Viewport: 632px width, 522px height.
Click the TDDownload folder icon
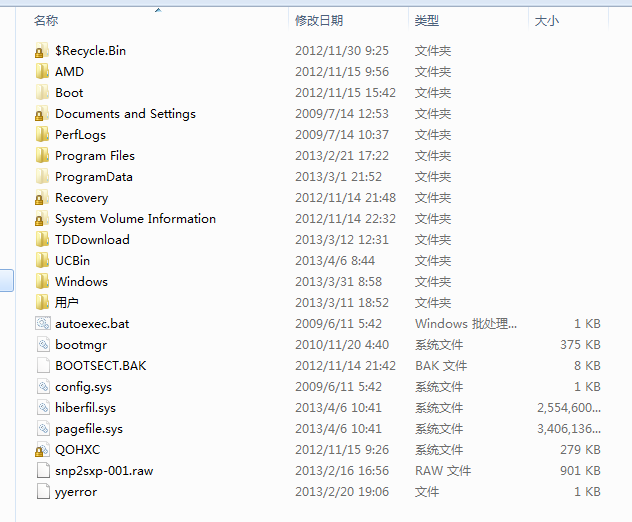[x=42, y=239]
